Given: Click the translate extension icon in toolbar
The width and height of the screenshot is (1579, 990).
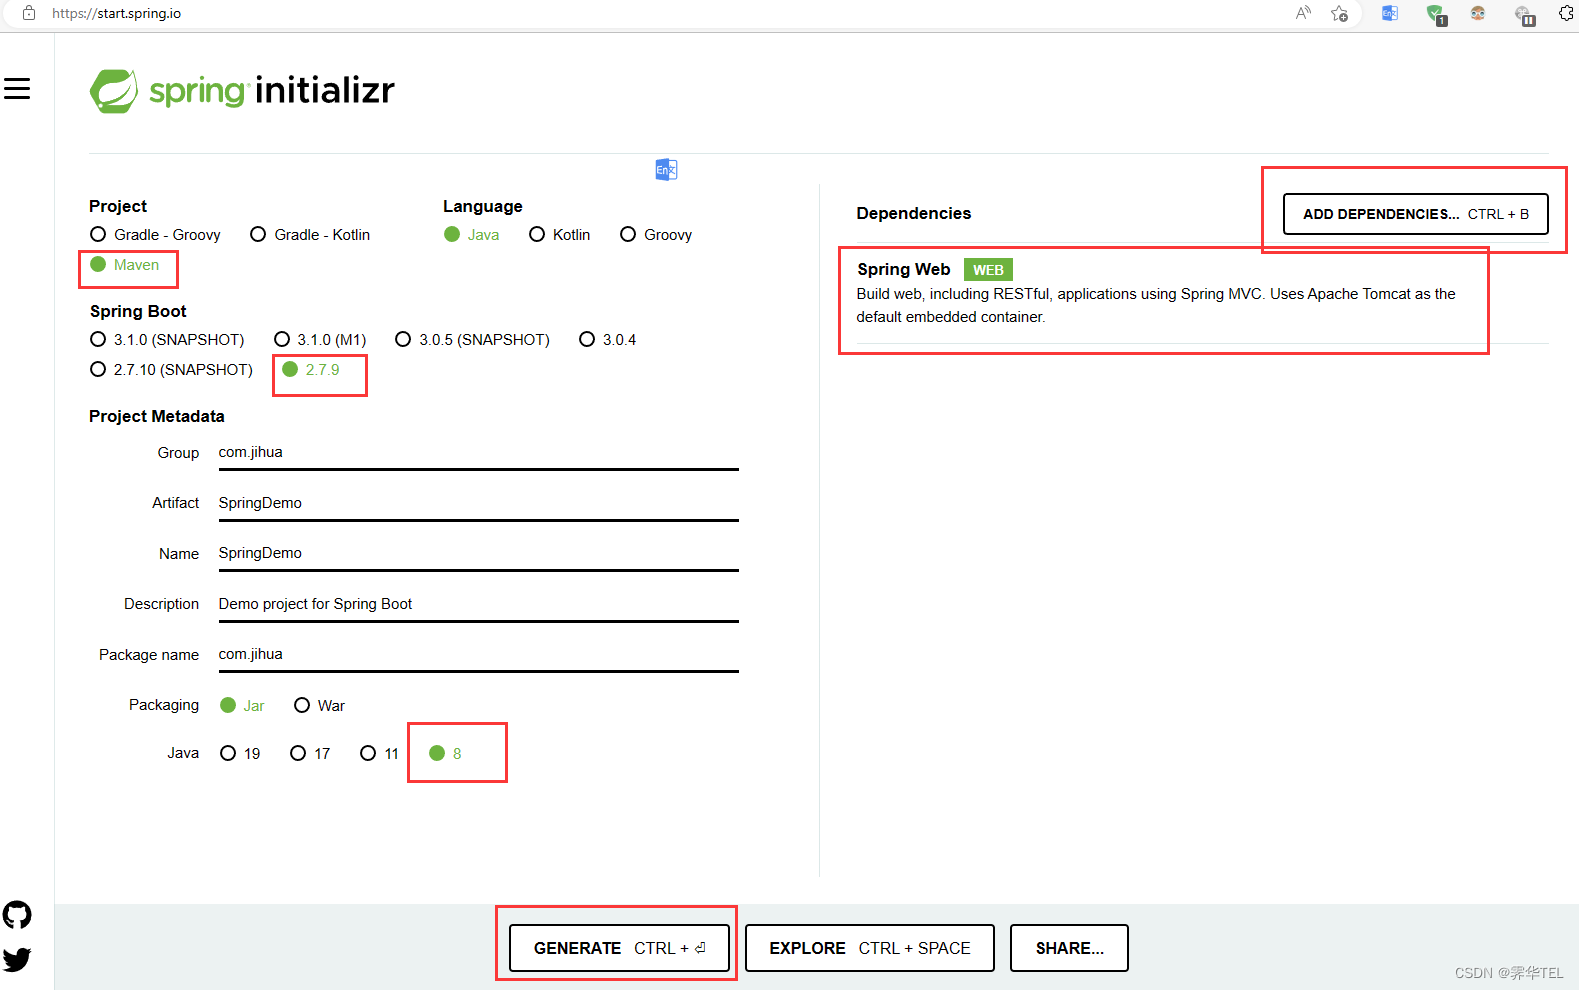Looking at the screenshot, I should coord(1390,13).
